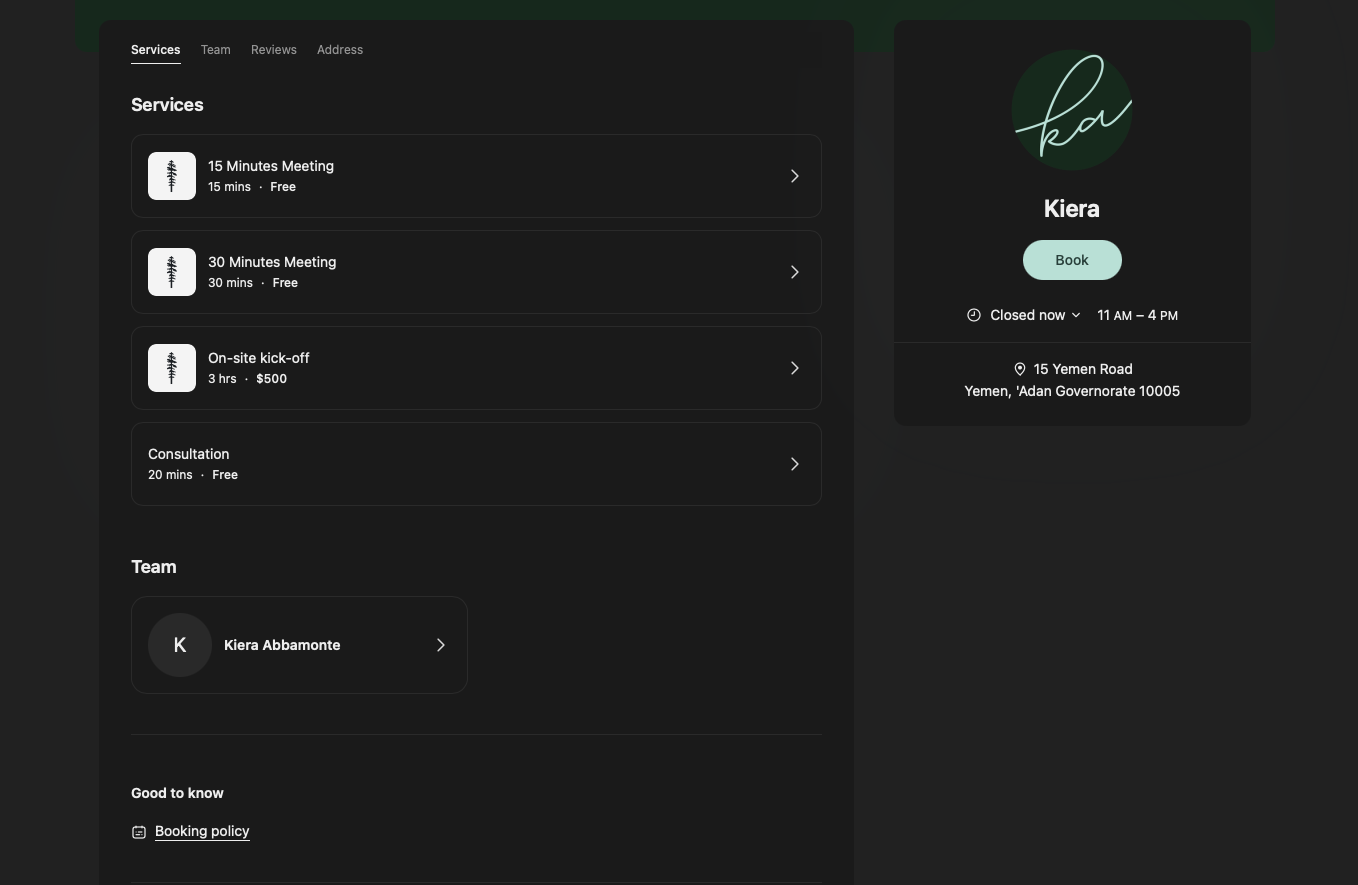Screen dimensions: 1358x885
Task: Select the Team tab
Action: pos(215,49)
